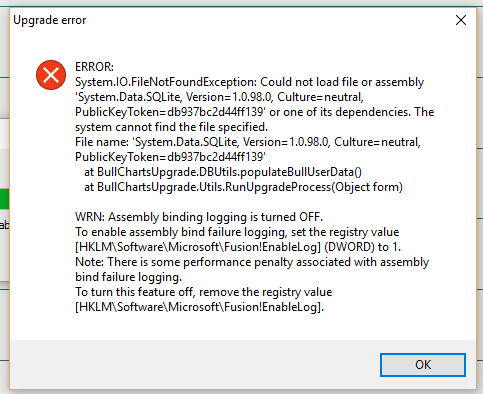Click the RunUpgradeProcess(Object form) stack trace line
This screenshot has height=394, width=483.
pyautogui.click(x=243, y=187)
